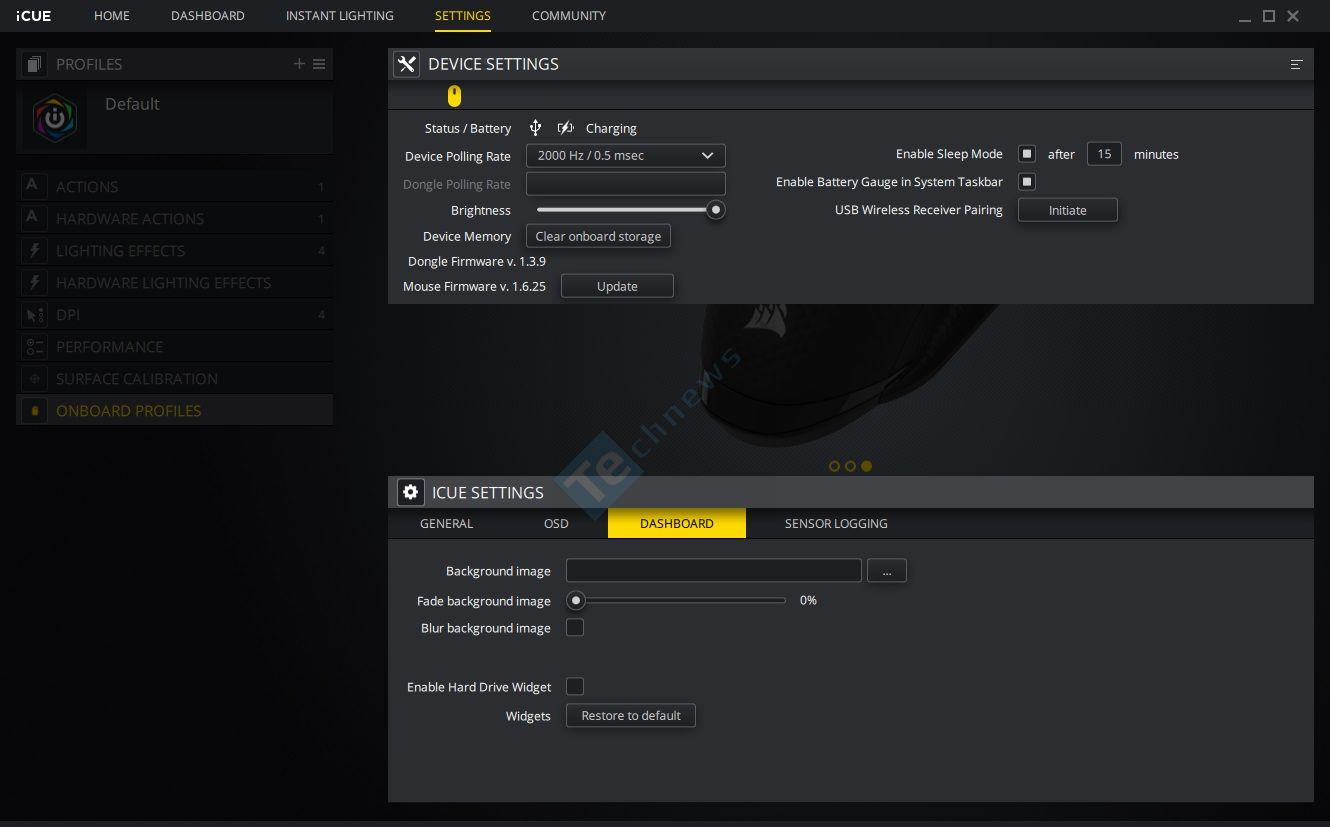Toggle Enable Battery Gauge in System Taskbar
This screenshot has width=1330, height=827.
pyautogui.click(x=1027, y=181)
